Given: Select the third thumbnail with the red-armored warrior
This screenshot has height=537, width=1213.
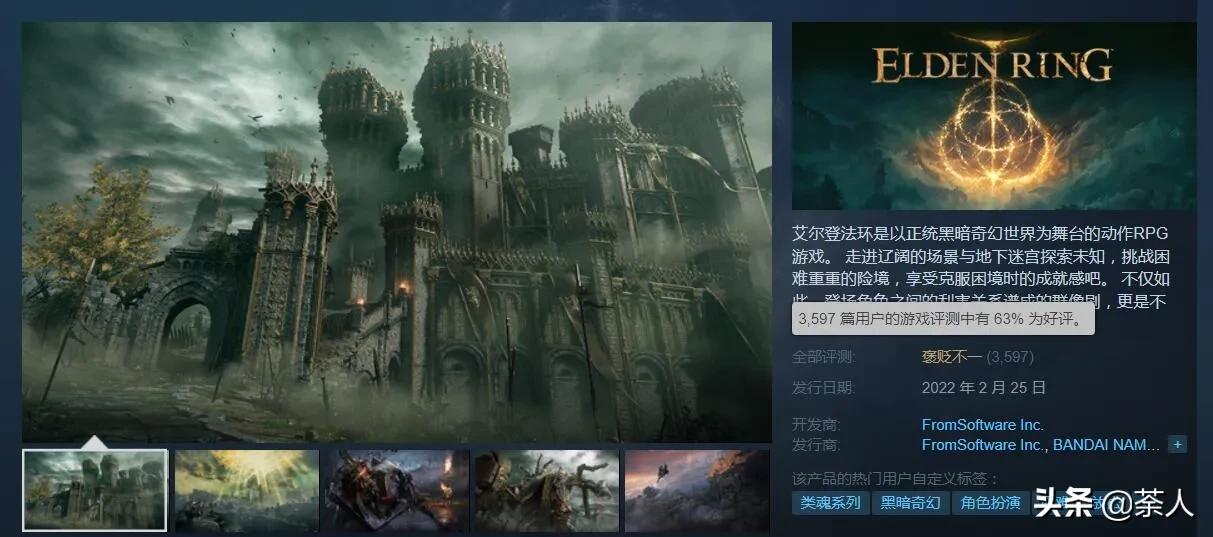Looking at the screenshot, I should [x=396, y=490].
